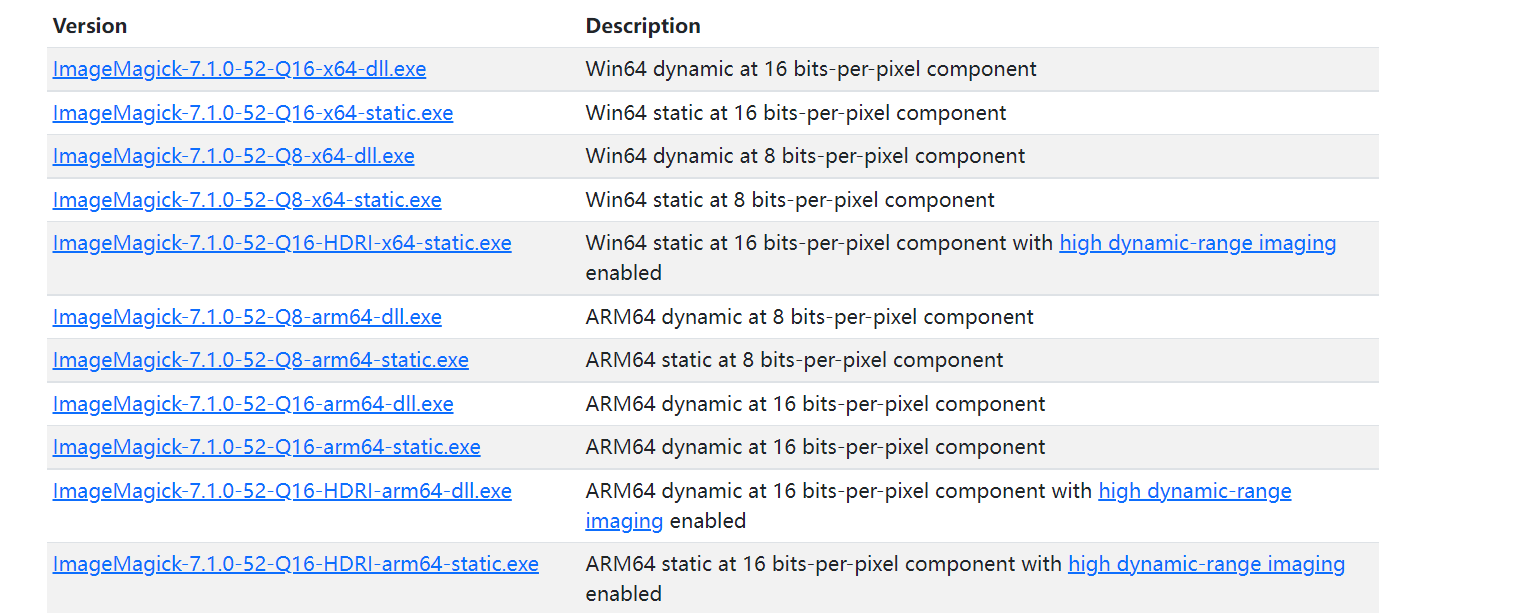Click the ARM64 dynamic 8 bits-per-pixel description
The width and height of the screenshot is (1527, 613).
pyautogui.click(x=809, y=317)
